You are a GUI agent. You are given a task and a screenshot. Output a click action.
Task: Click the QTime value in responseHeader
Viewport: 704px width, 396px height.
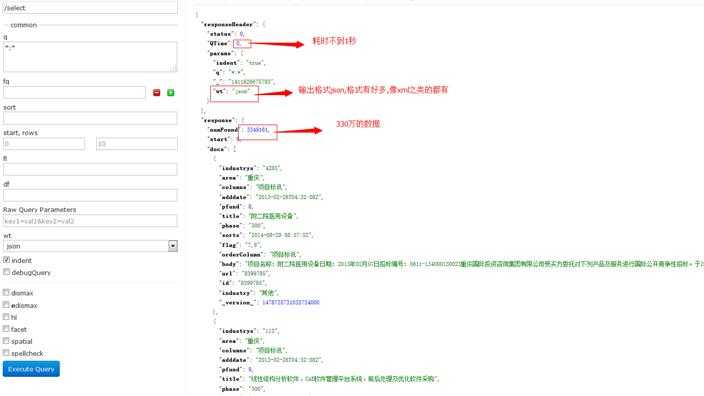(238, 43)
